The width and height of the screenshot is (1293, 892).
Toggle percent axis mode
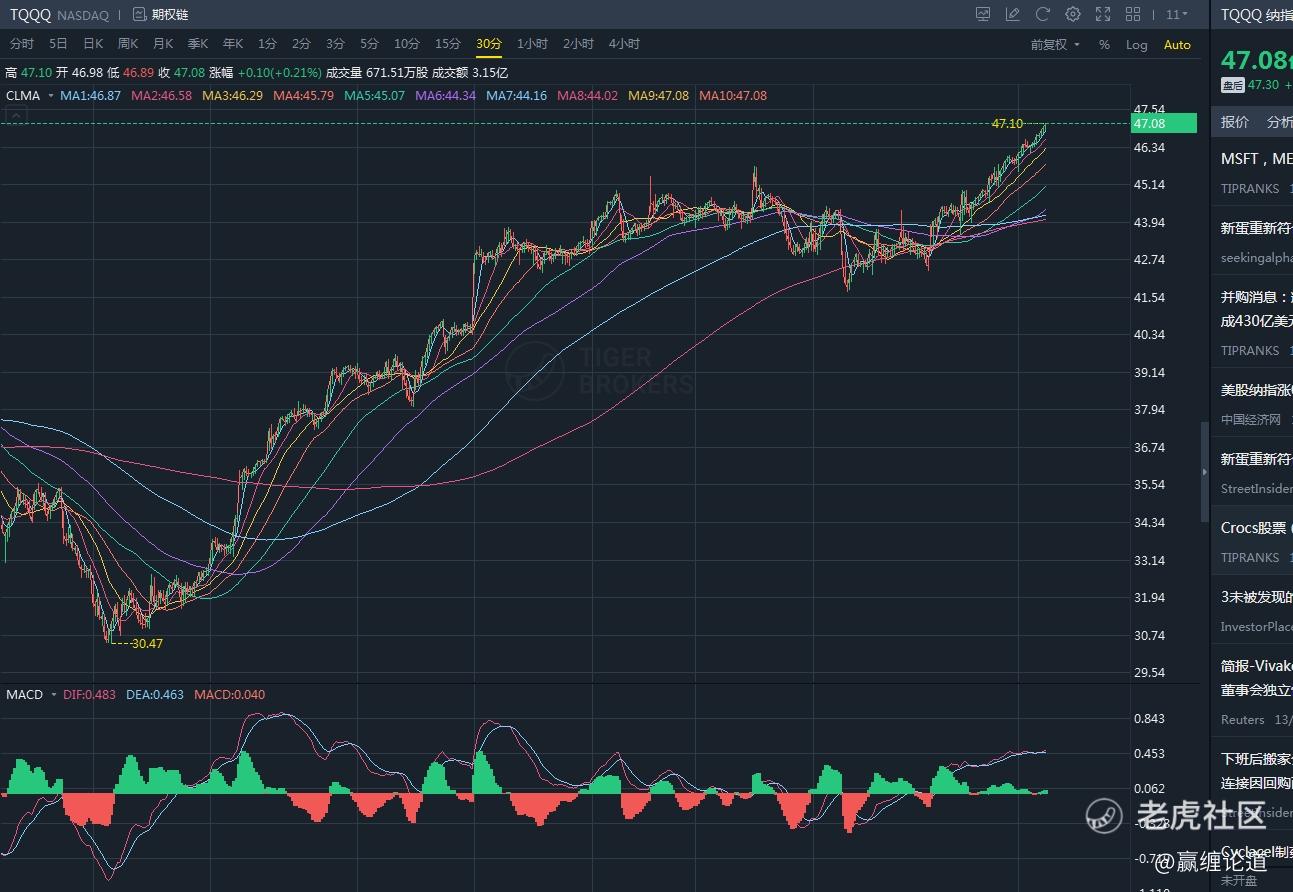tap(1104, 45)
